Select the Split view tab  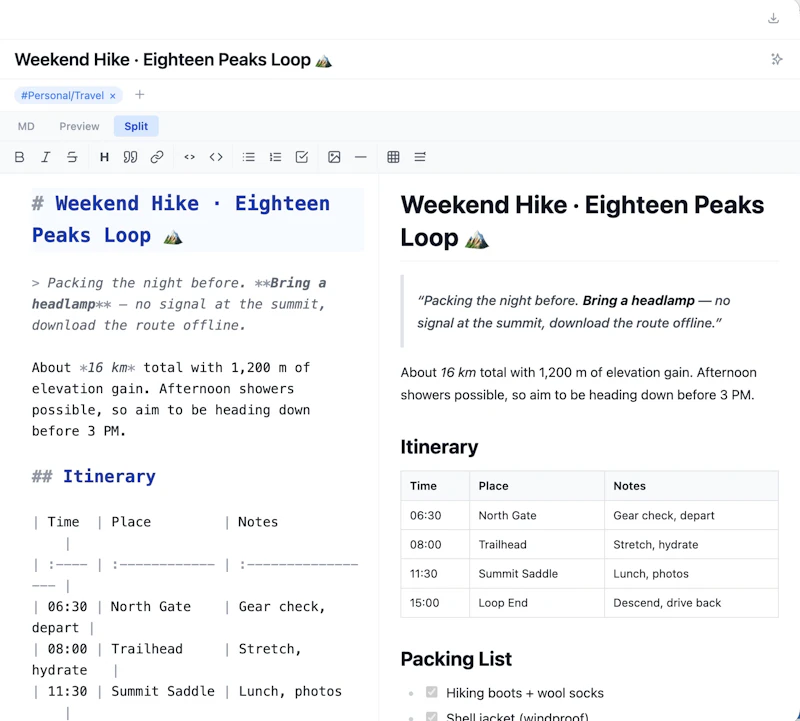coord(136,126)
